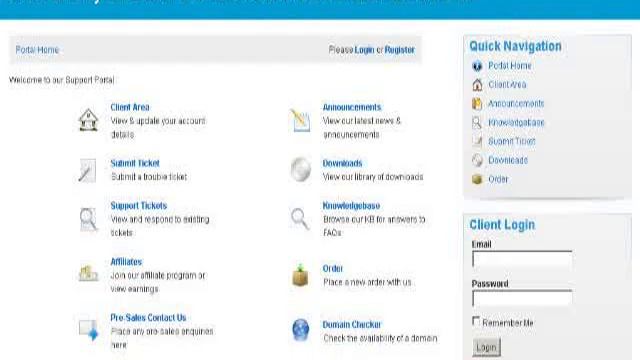Click the Client Login button
Image resolution: width=640 pixels, height=360 pixels.
click(x=486, y=347)
